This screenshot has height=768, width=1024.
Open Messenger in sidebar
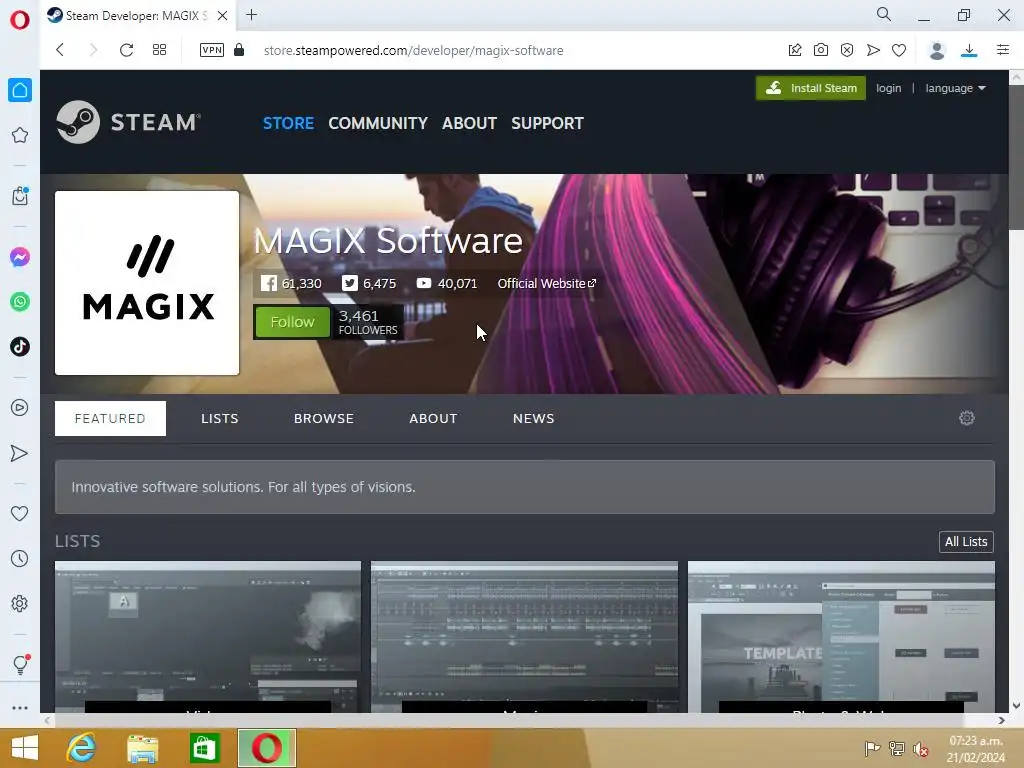[20, 257]
